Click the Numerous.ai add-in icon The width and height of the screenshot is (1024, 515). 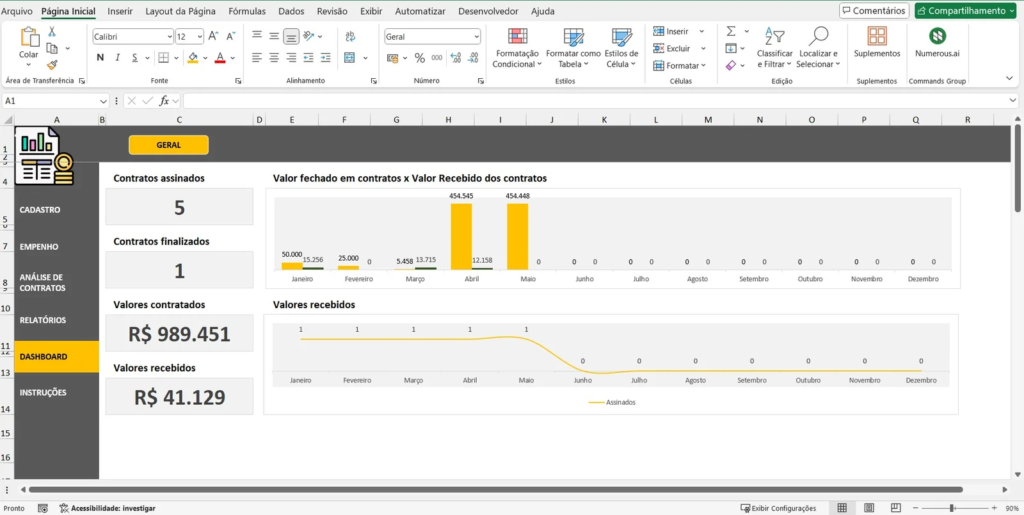tap(937, 37)
